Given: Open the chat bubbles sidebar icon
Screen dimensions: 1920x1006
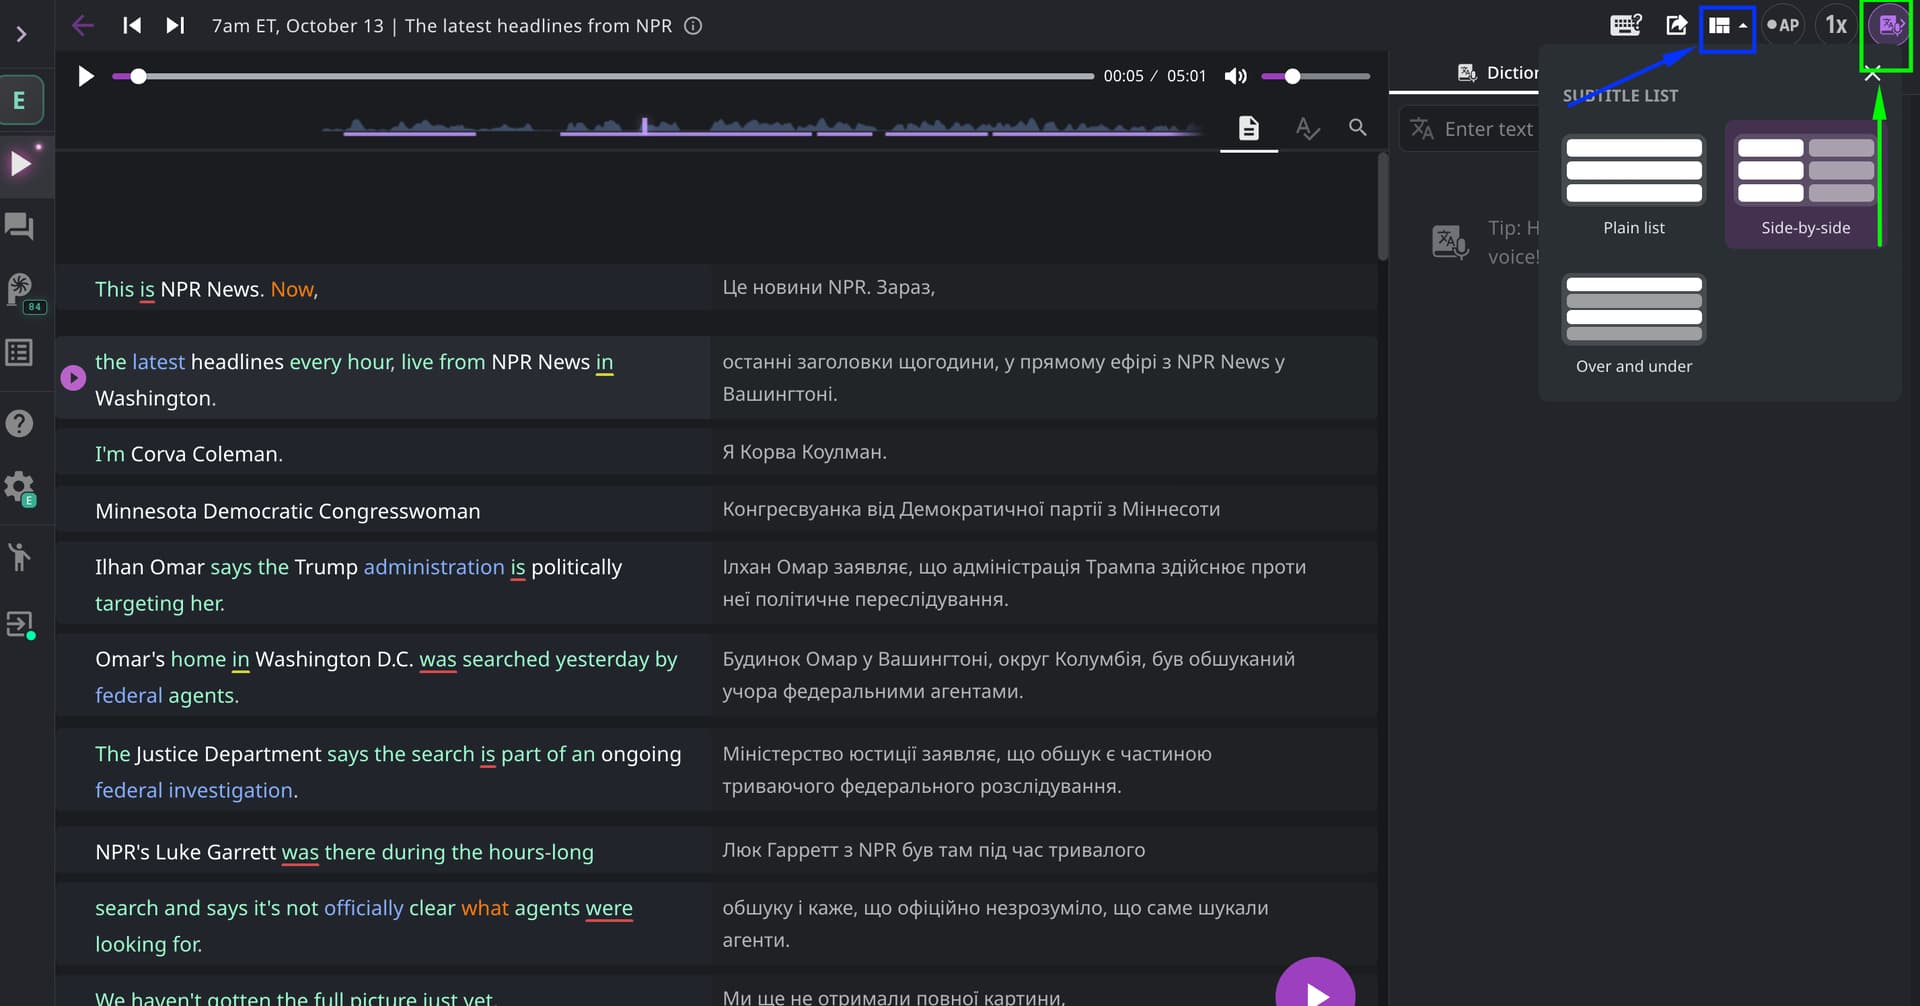Looking at the screenshot, I should click(x=19, y=226).
